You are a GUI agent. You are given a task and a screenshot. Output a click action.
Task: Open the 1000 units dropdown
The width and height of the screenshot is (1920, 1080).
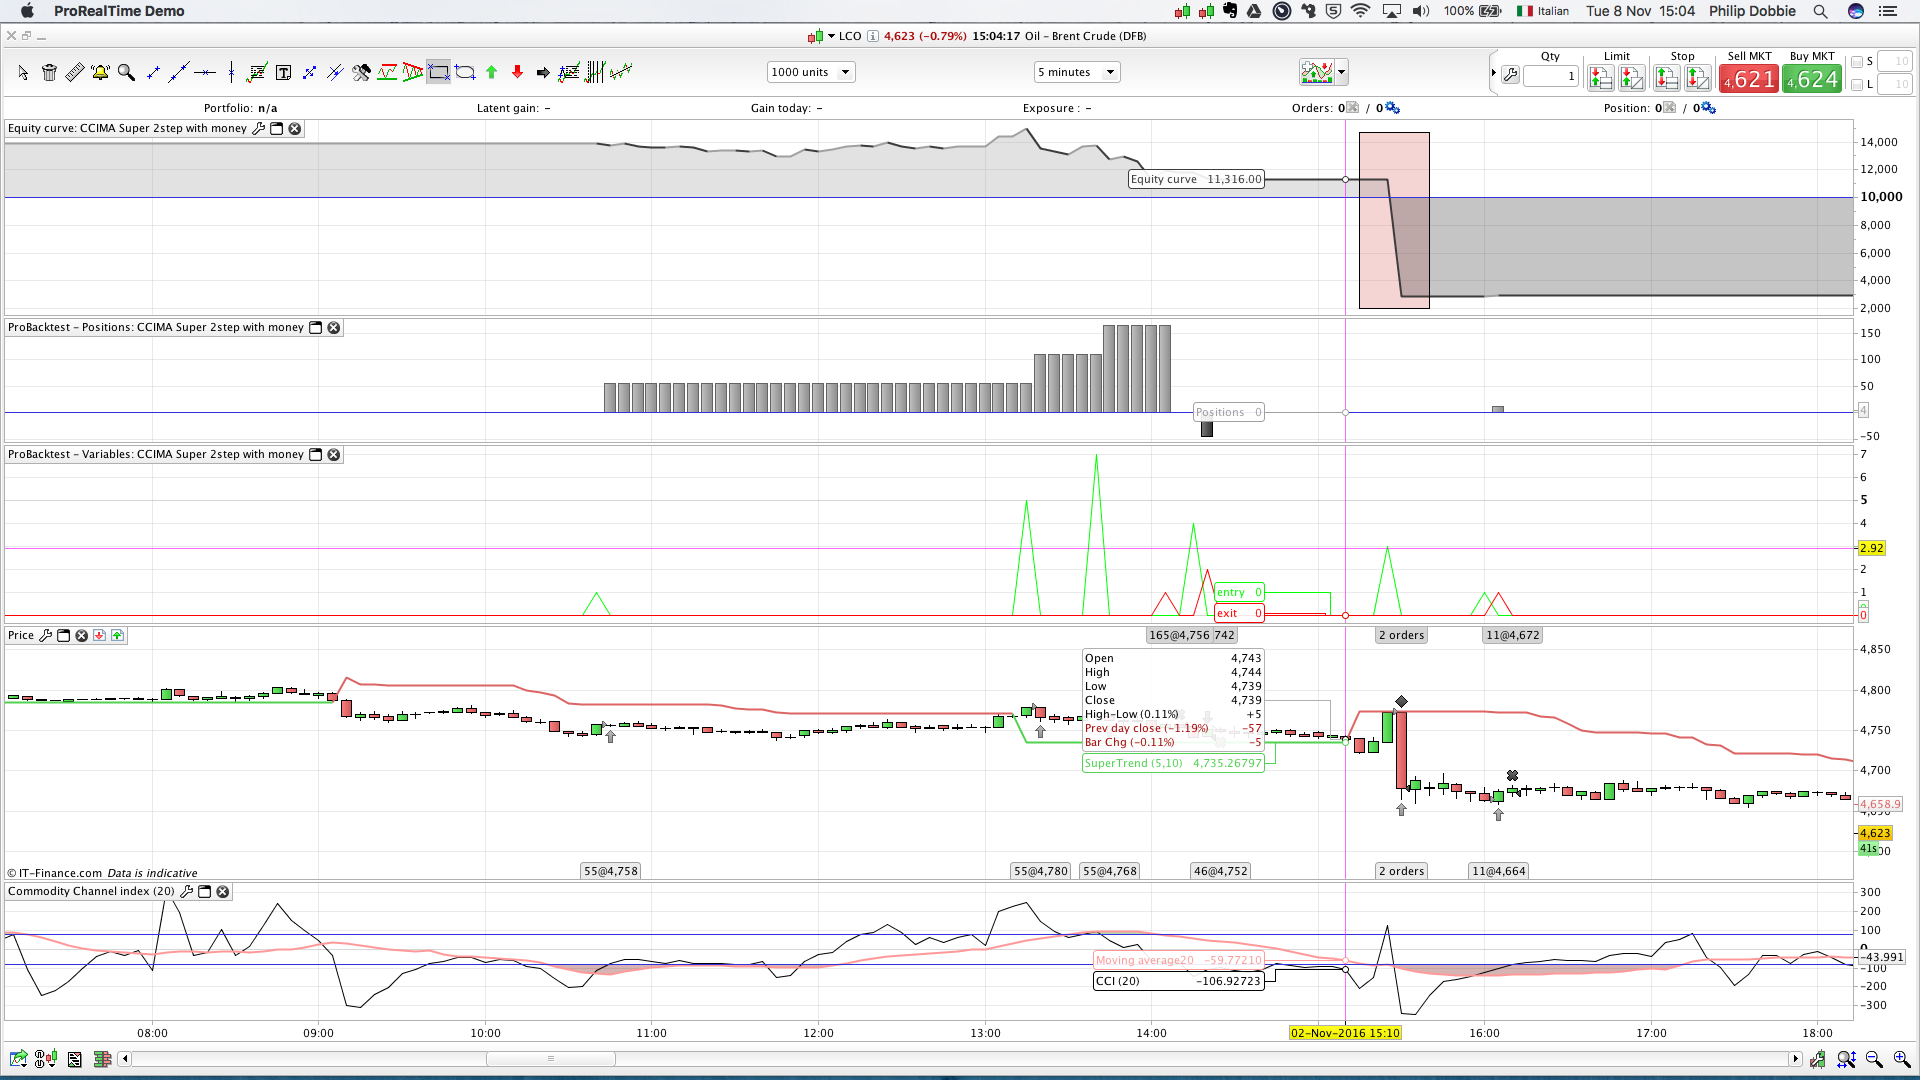coord(810,72)
